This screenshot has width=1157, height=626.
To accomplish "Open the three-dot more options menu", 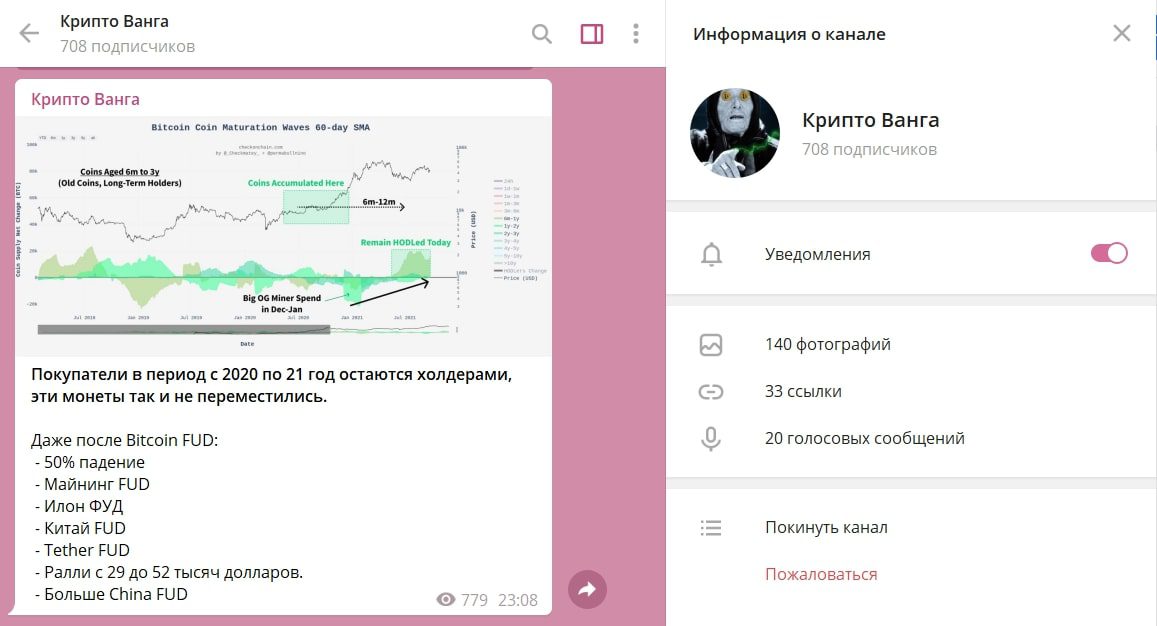I will (x=635, y=33).
